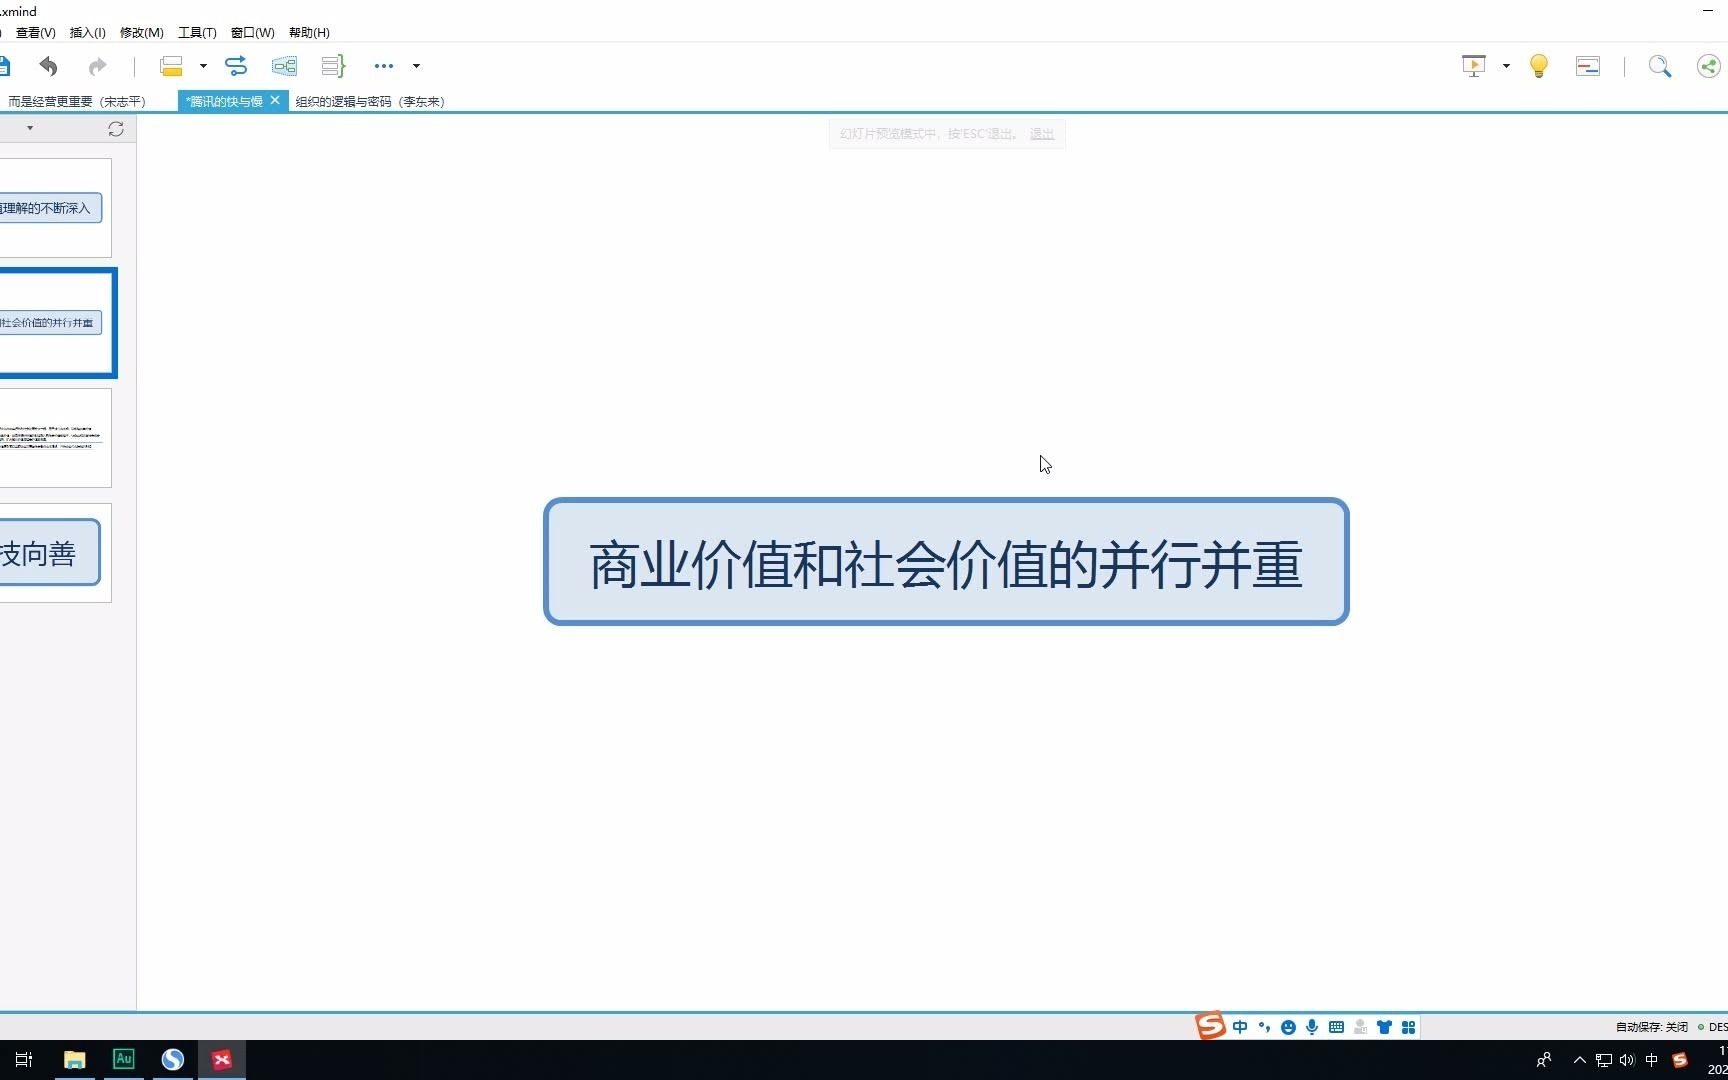Click the Sogou skin shirt icon
This screenshot has height=1080, width=1728.
tap(1384, 1027)
